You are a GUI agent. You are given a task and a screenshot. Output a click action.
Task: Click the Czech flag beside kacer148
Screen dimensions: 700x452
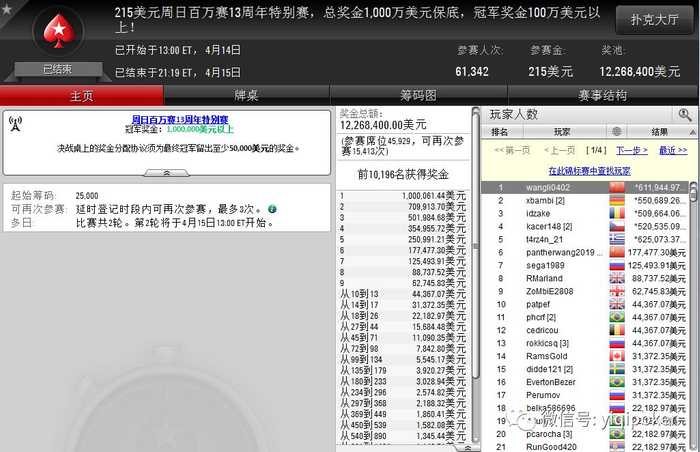point(617,226)
